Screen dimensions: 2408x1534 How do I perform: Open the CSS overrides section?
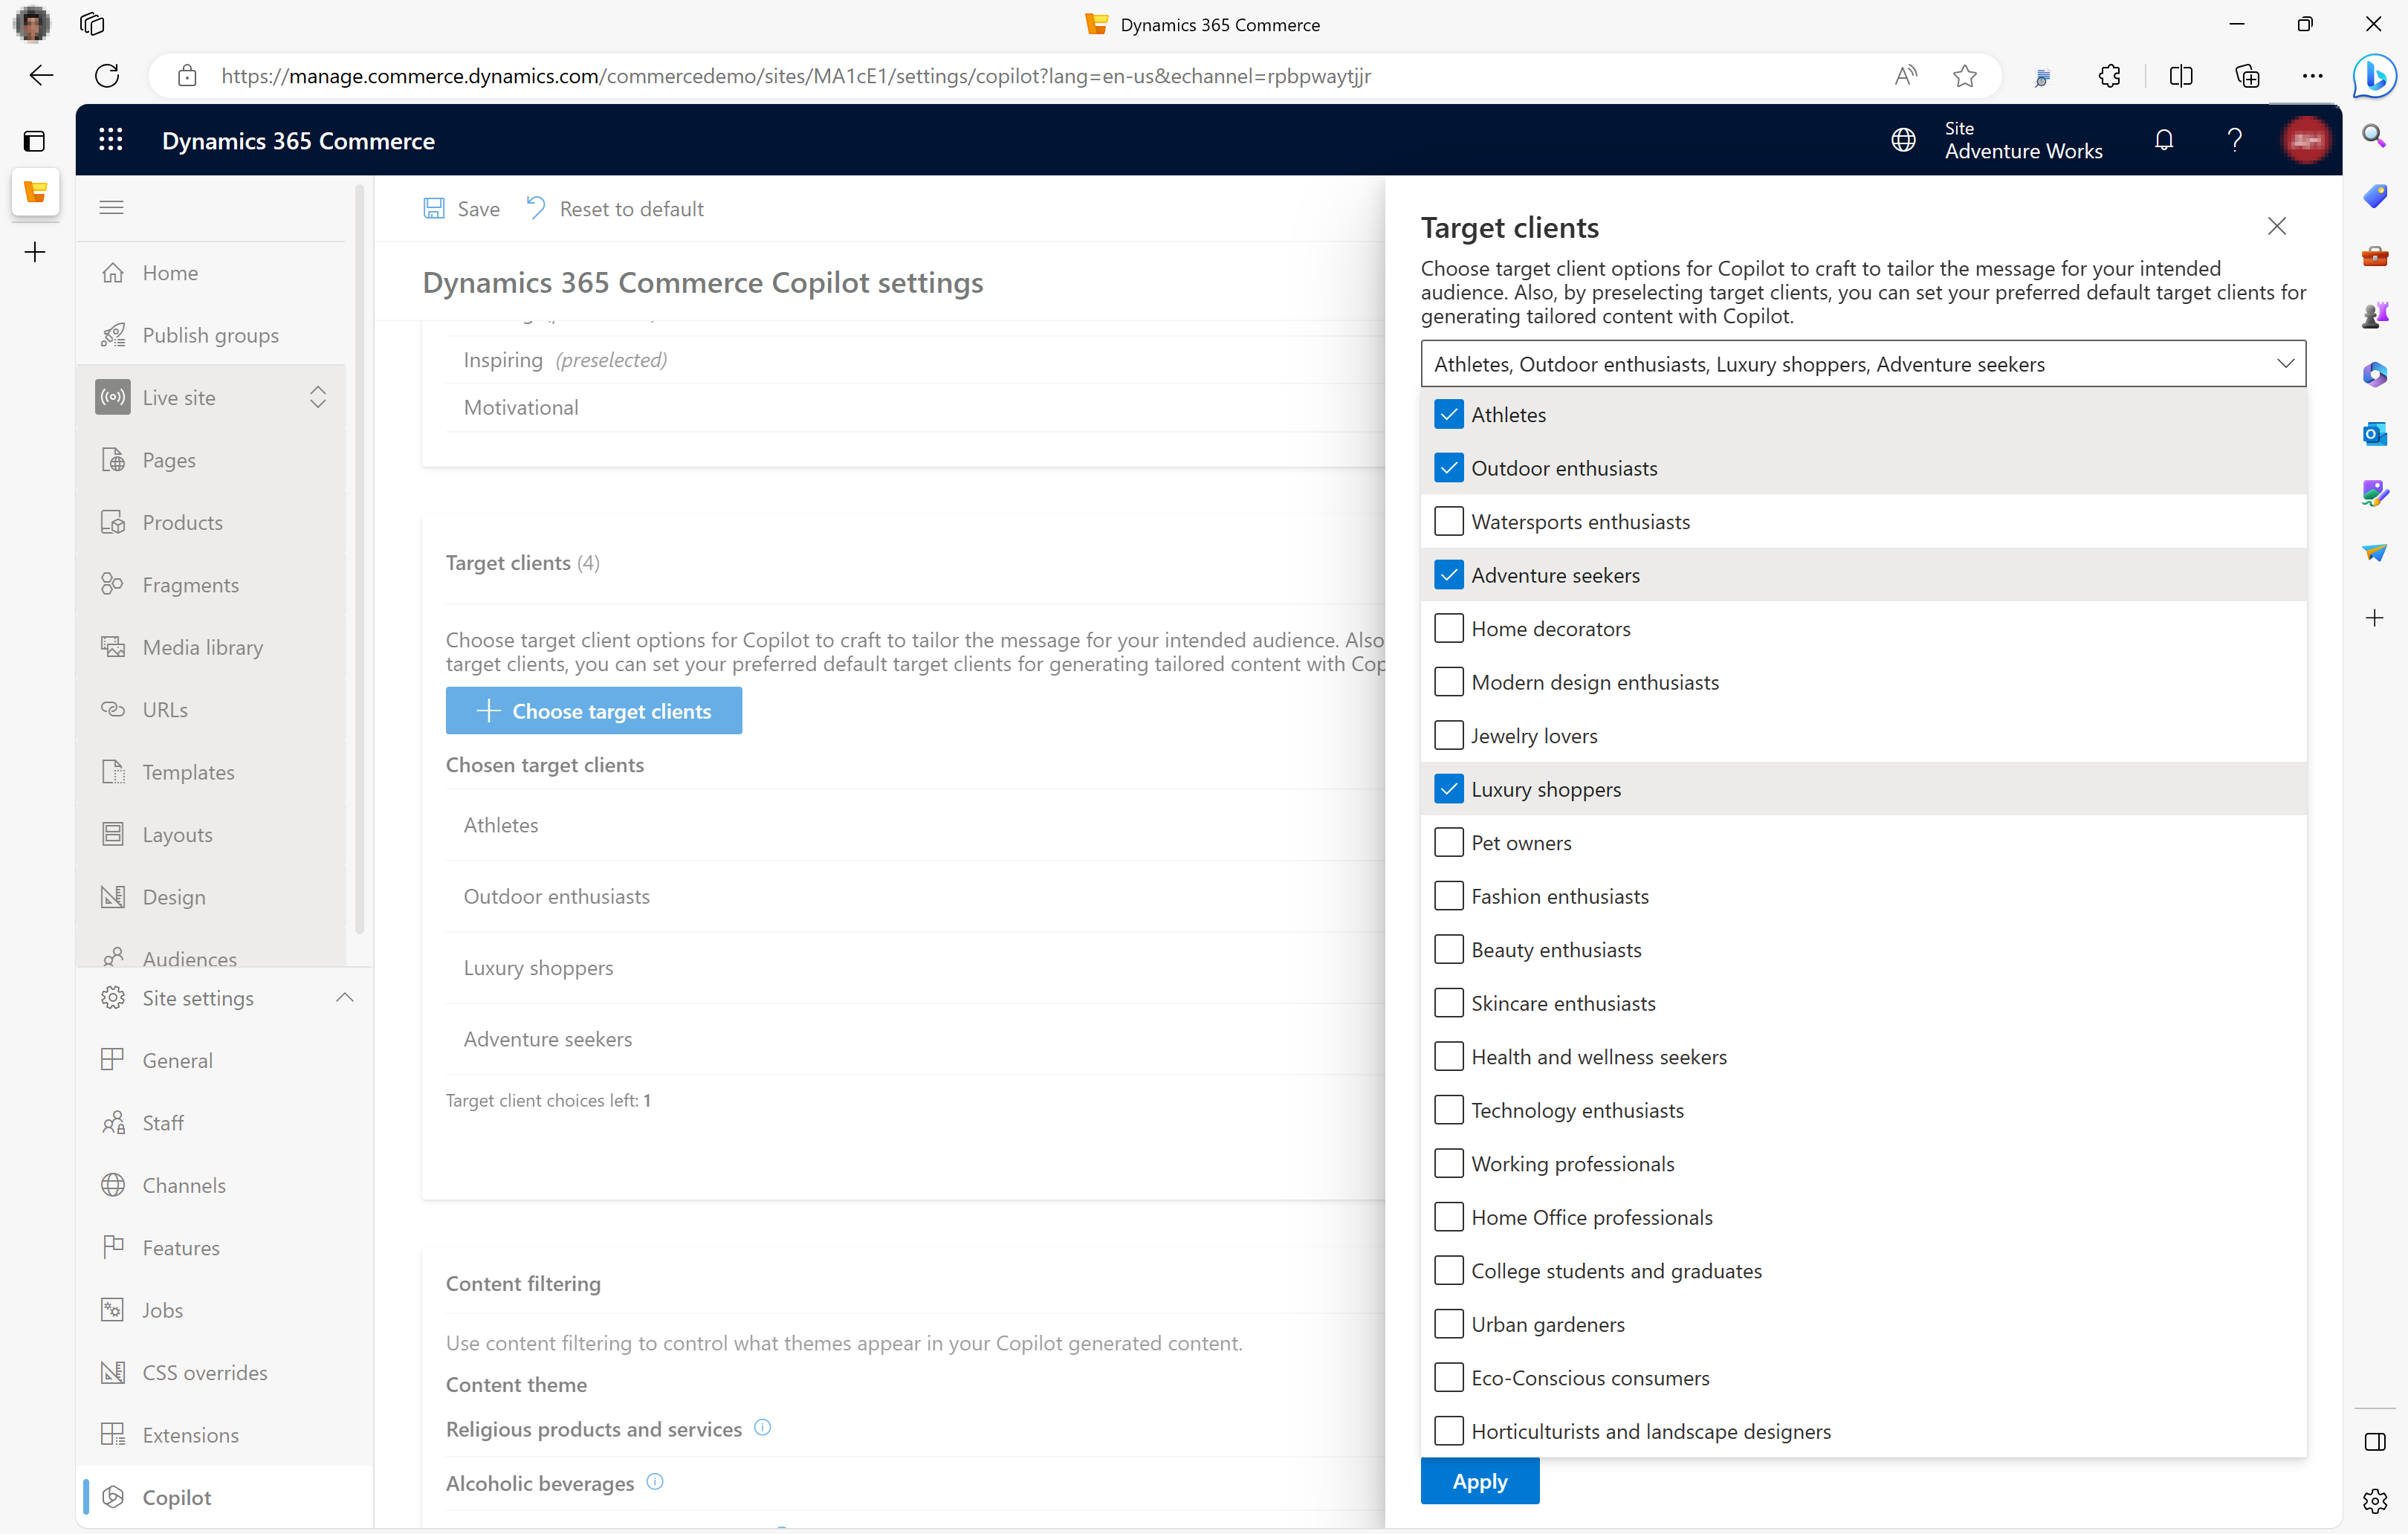tap(205, 1373)
